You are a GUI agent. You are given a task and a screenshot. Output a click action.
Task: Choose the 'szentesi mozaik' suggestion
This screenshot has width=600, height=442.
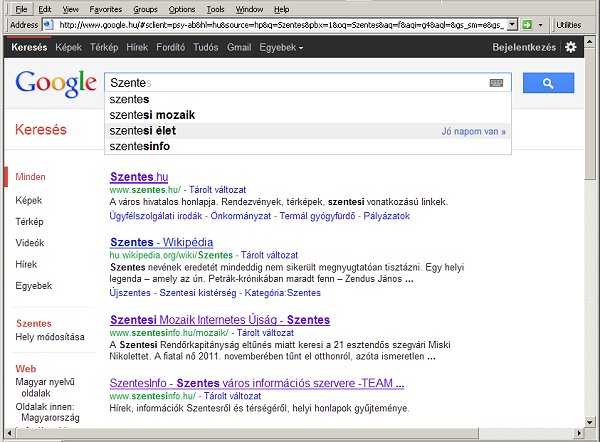[x=308, y=115]
